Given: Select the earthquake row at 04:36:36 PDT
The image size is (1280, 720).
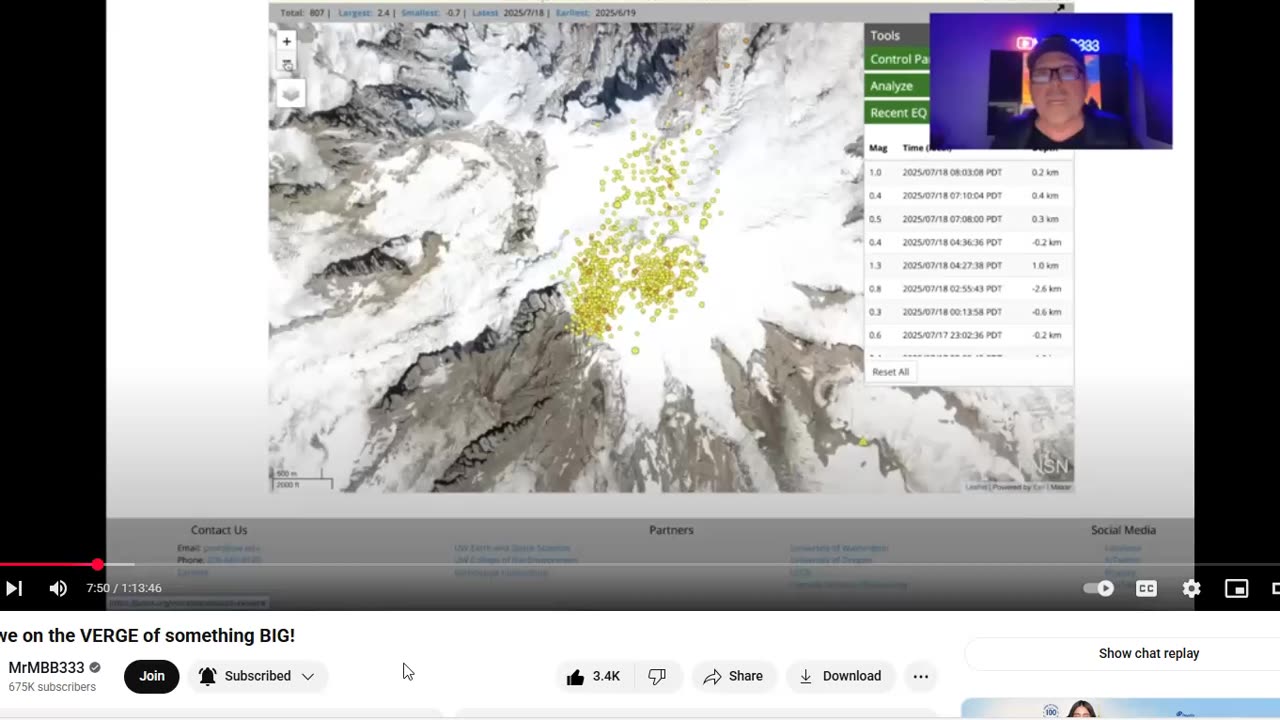Looking at the screenshot, I should point(968,242).
